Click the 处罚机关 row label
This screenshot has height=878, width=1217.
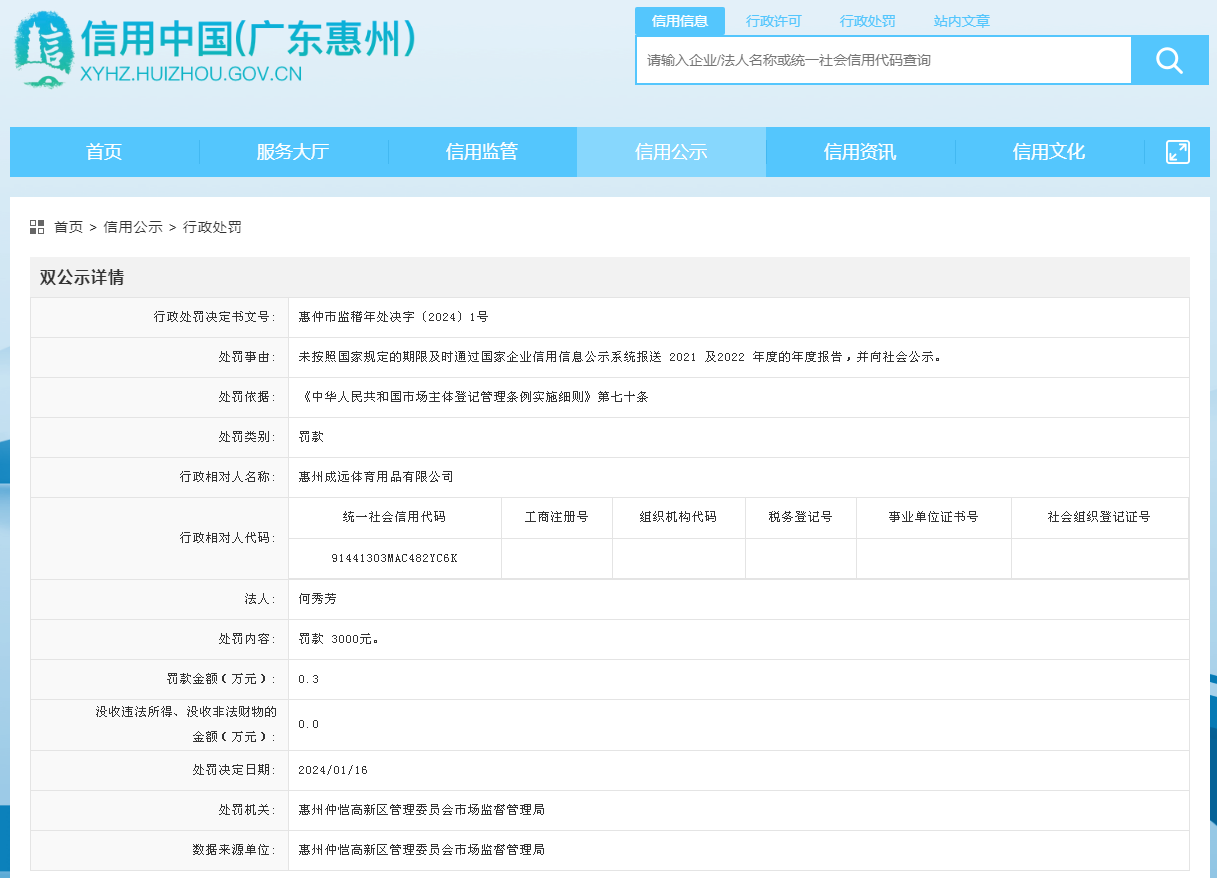pyautogui.click(x=247, y=809)
